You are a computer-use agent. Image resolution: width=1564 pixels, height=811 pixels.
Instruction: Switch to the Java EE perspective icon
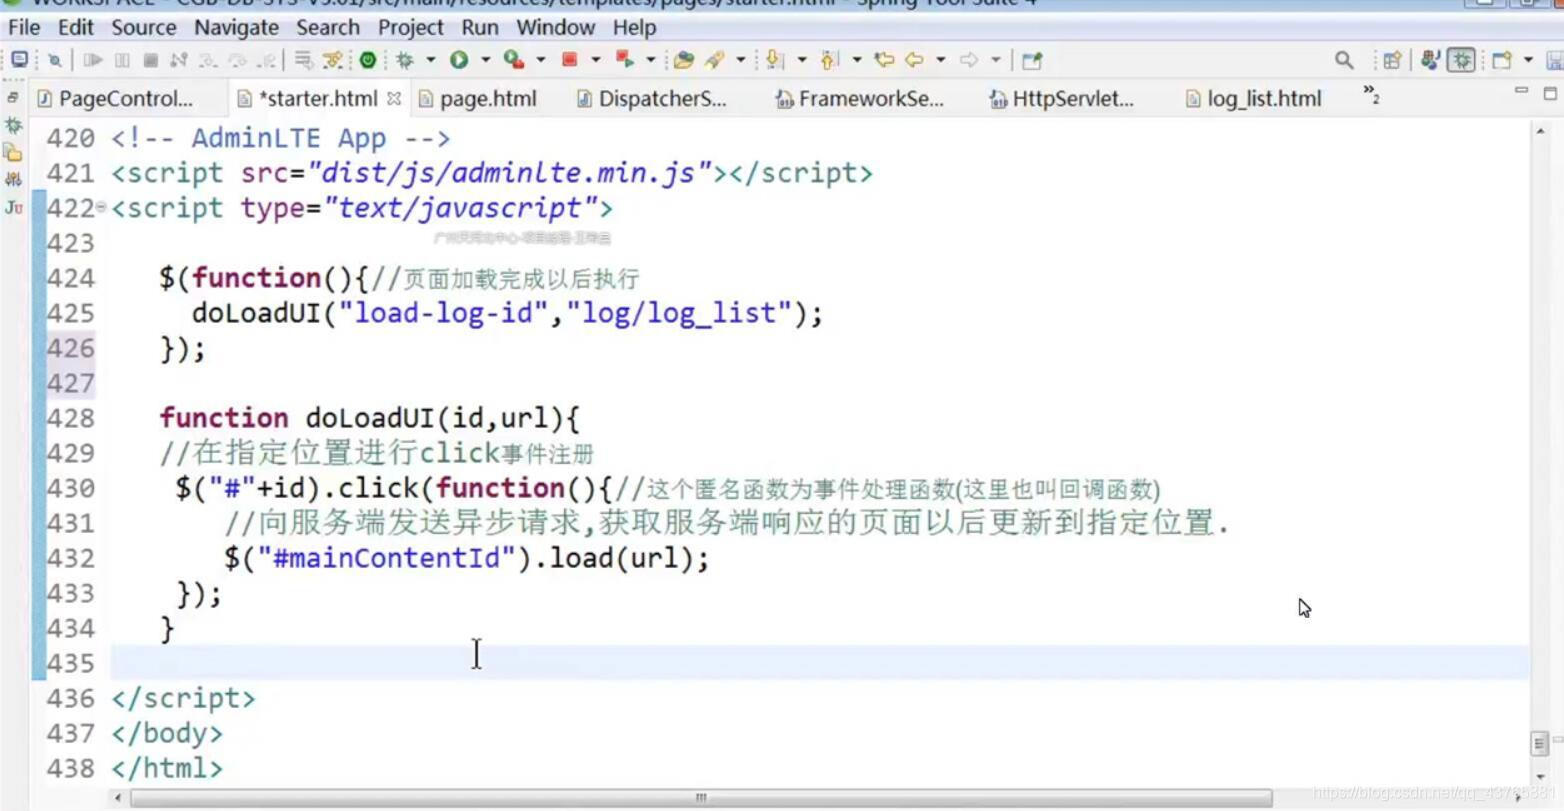(1431, 60)
